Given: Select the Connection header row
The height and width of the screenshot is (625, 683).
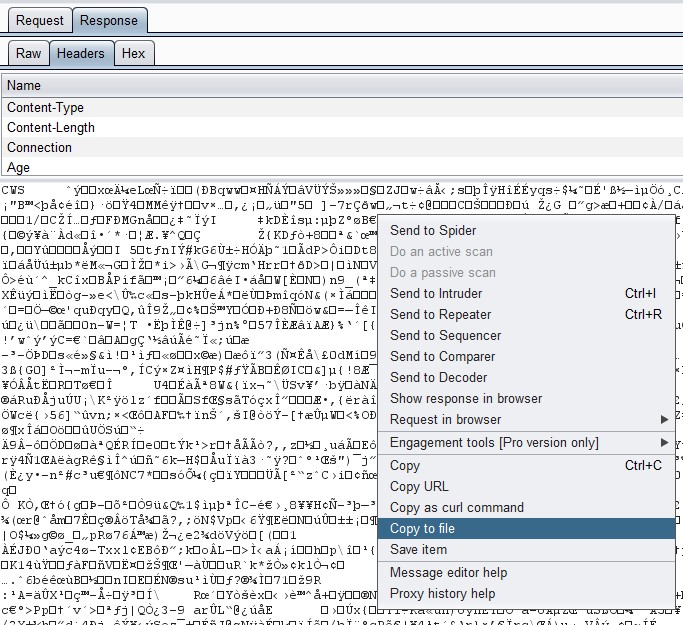Looking at the screenshot, I should point(342,147).
